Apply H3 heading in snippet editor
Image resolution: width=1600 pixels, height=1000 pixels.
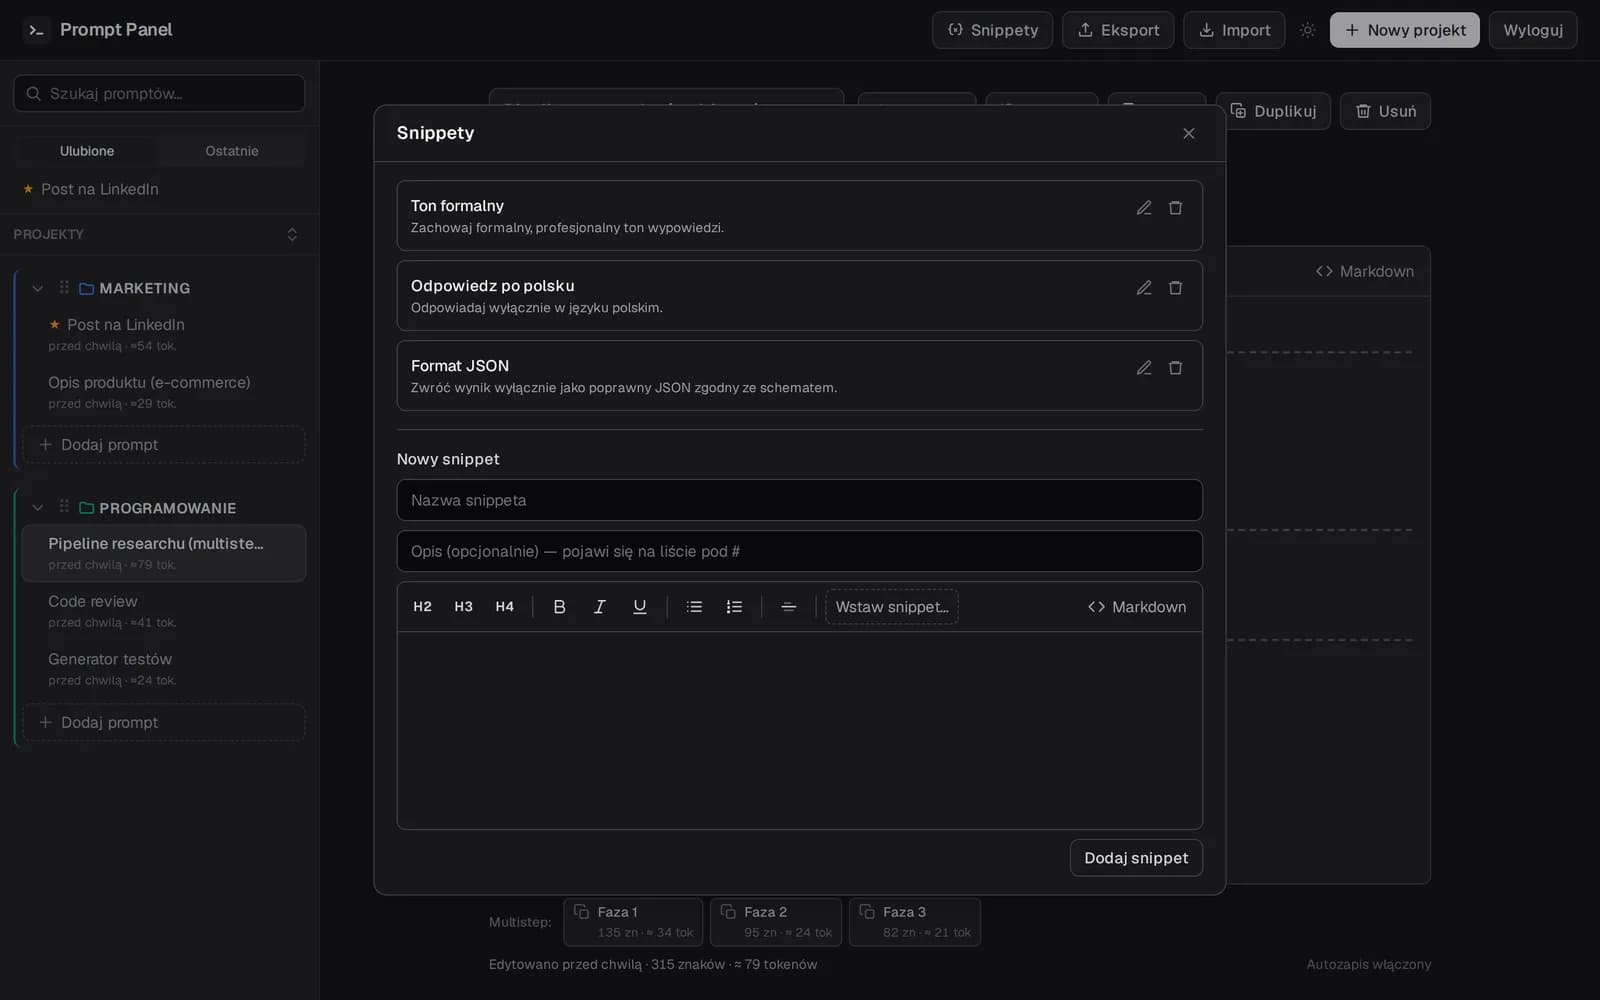coord(463,607)
